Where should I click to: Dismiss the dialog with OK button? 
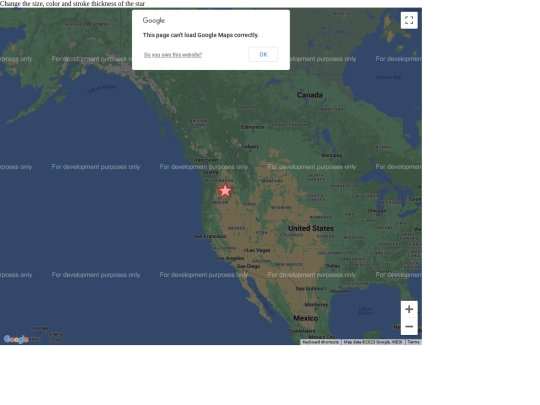pyautogui.click(x=263, y=54)
